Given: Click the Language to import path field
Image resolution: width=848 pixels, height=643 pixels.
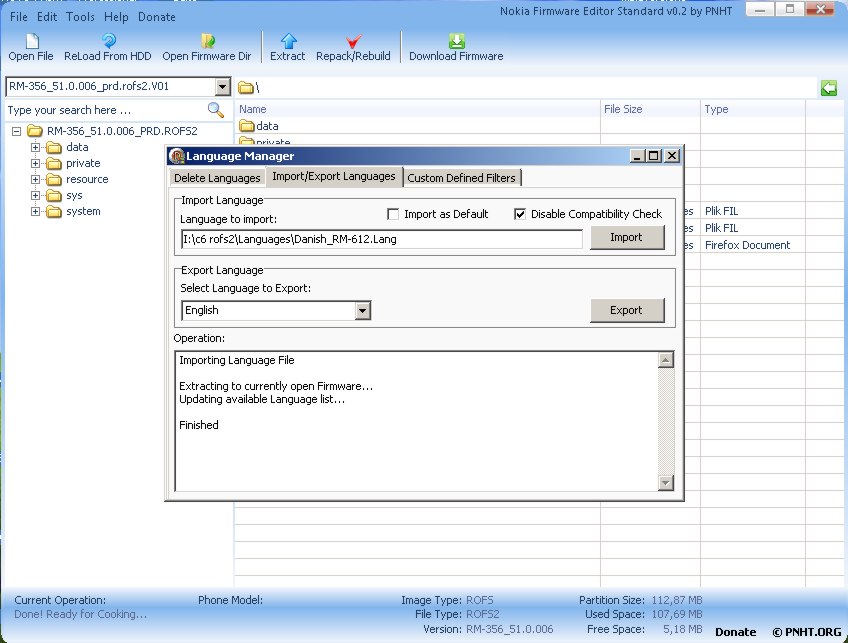Looking at the screenshot, I should (382, 239).
